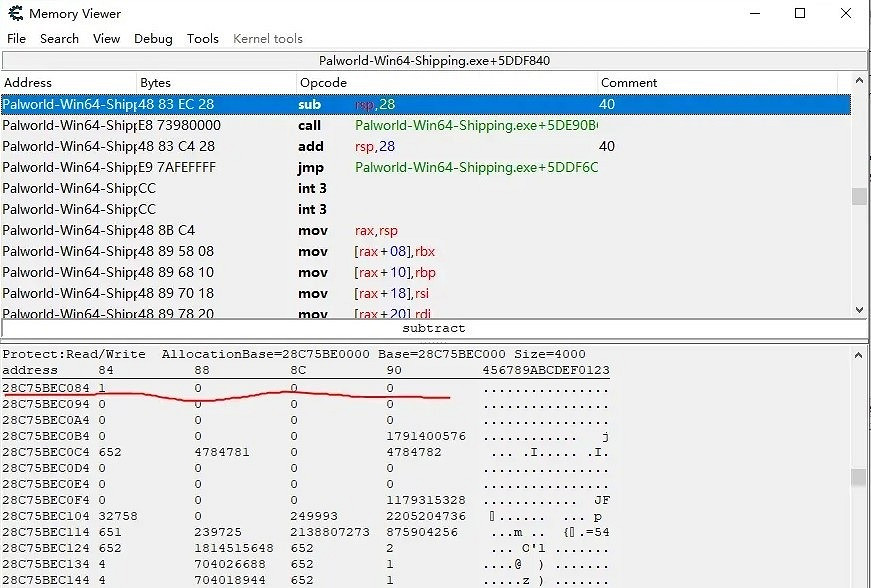Click the Cheat Engine icon in title bar
Image resolution: width=871 pixels, height=588 pixels.
(x=15, y=14)
